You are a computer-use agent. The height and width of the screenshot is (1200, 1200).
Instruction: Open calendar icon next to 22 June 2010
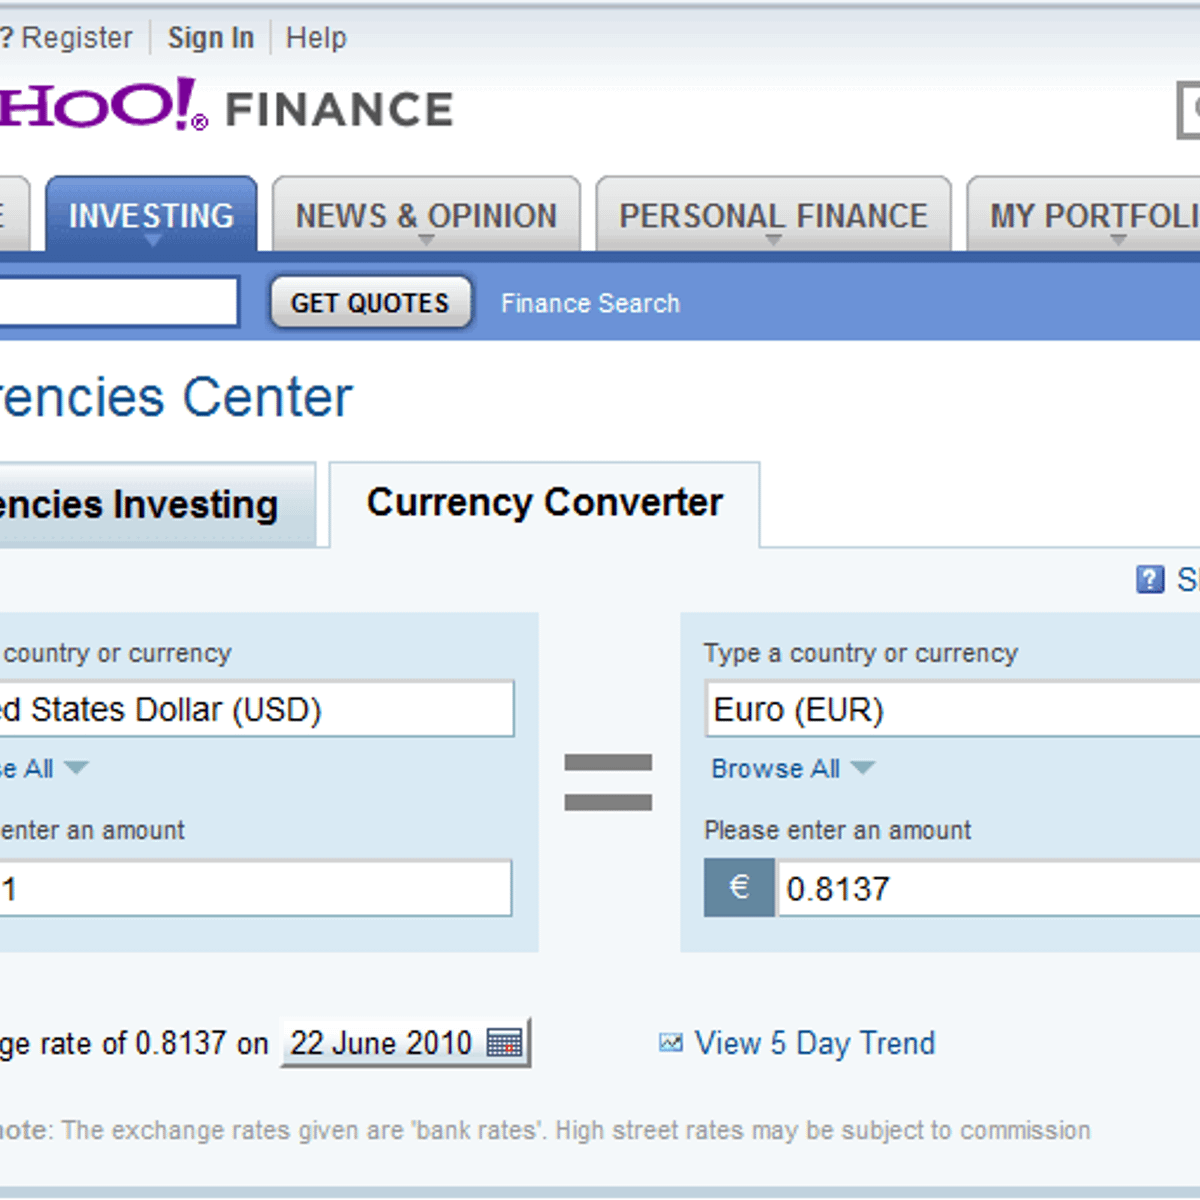point(505,1043)
